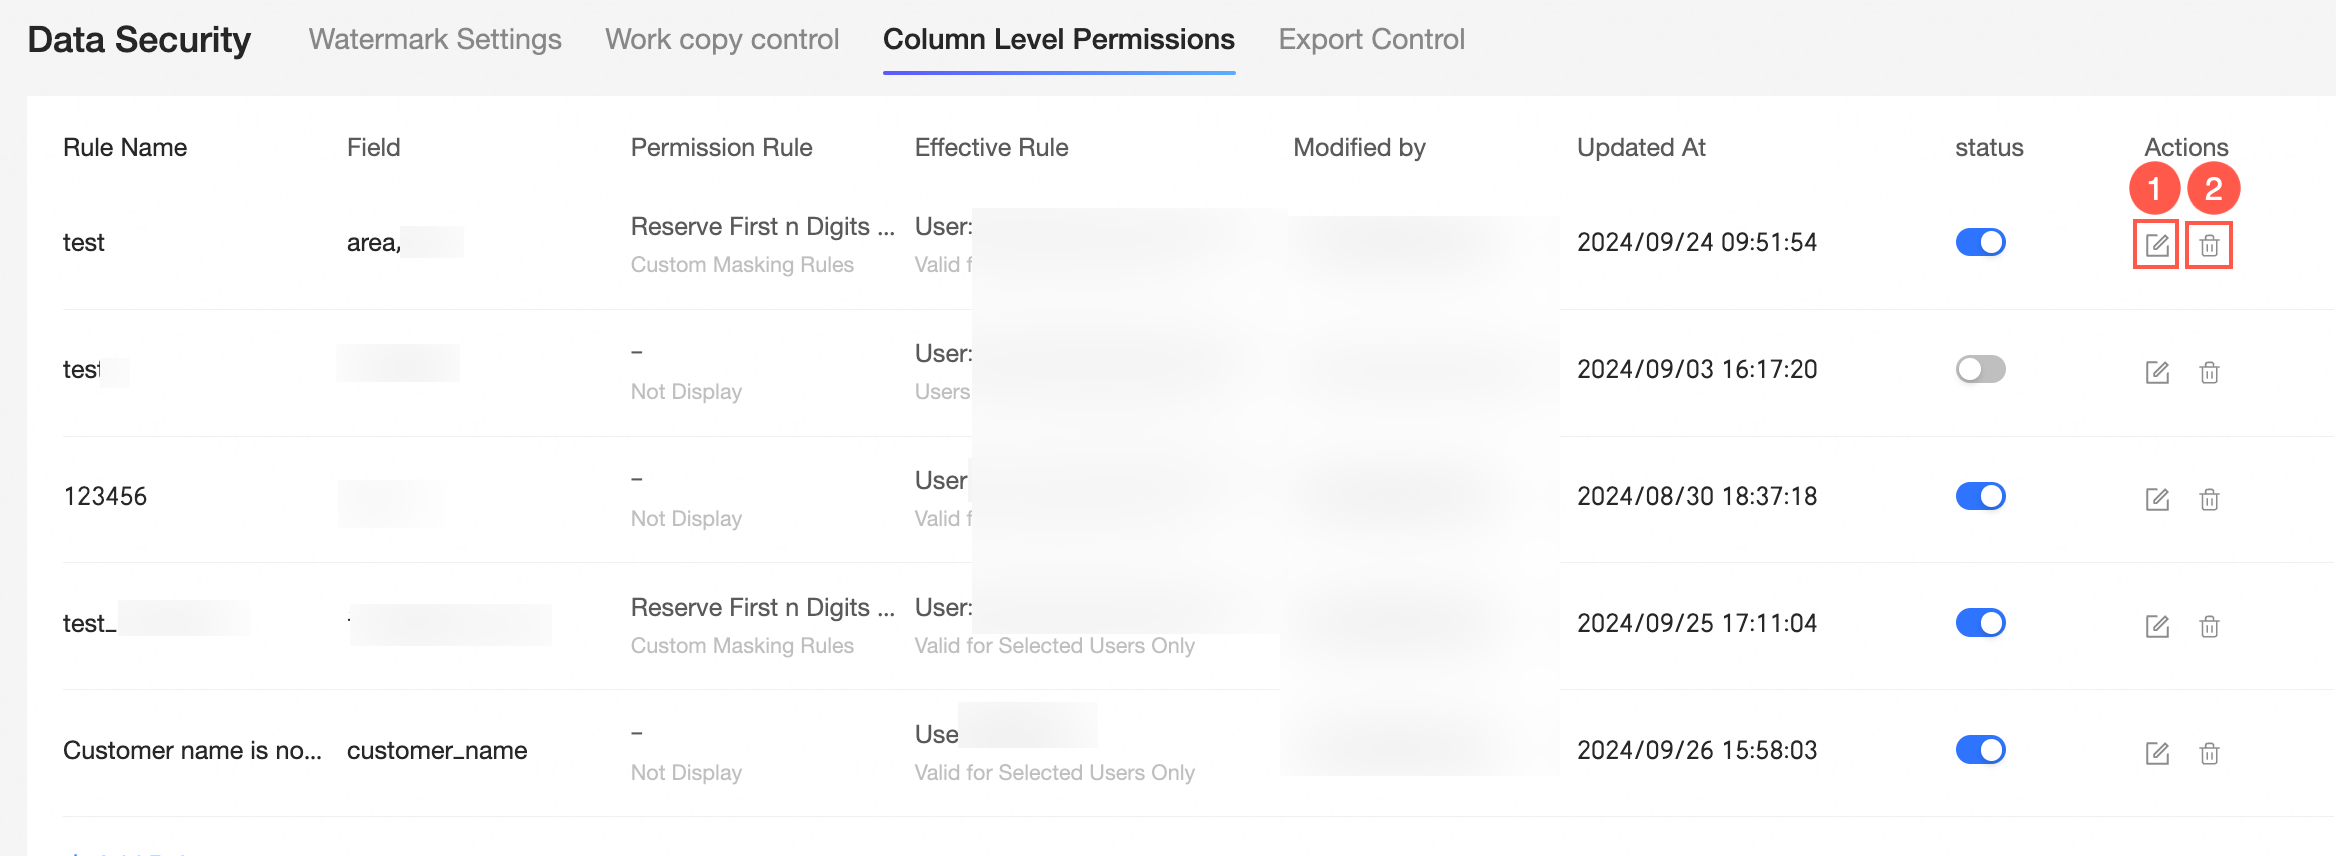Delete the rule updated 2024/09/25 17:11:04
The image size is (2336, 856).
coord(2209,626)
